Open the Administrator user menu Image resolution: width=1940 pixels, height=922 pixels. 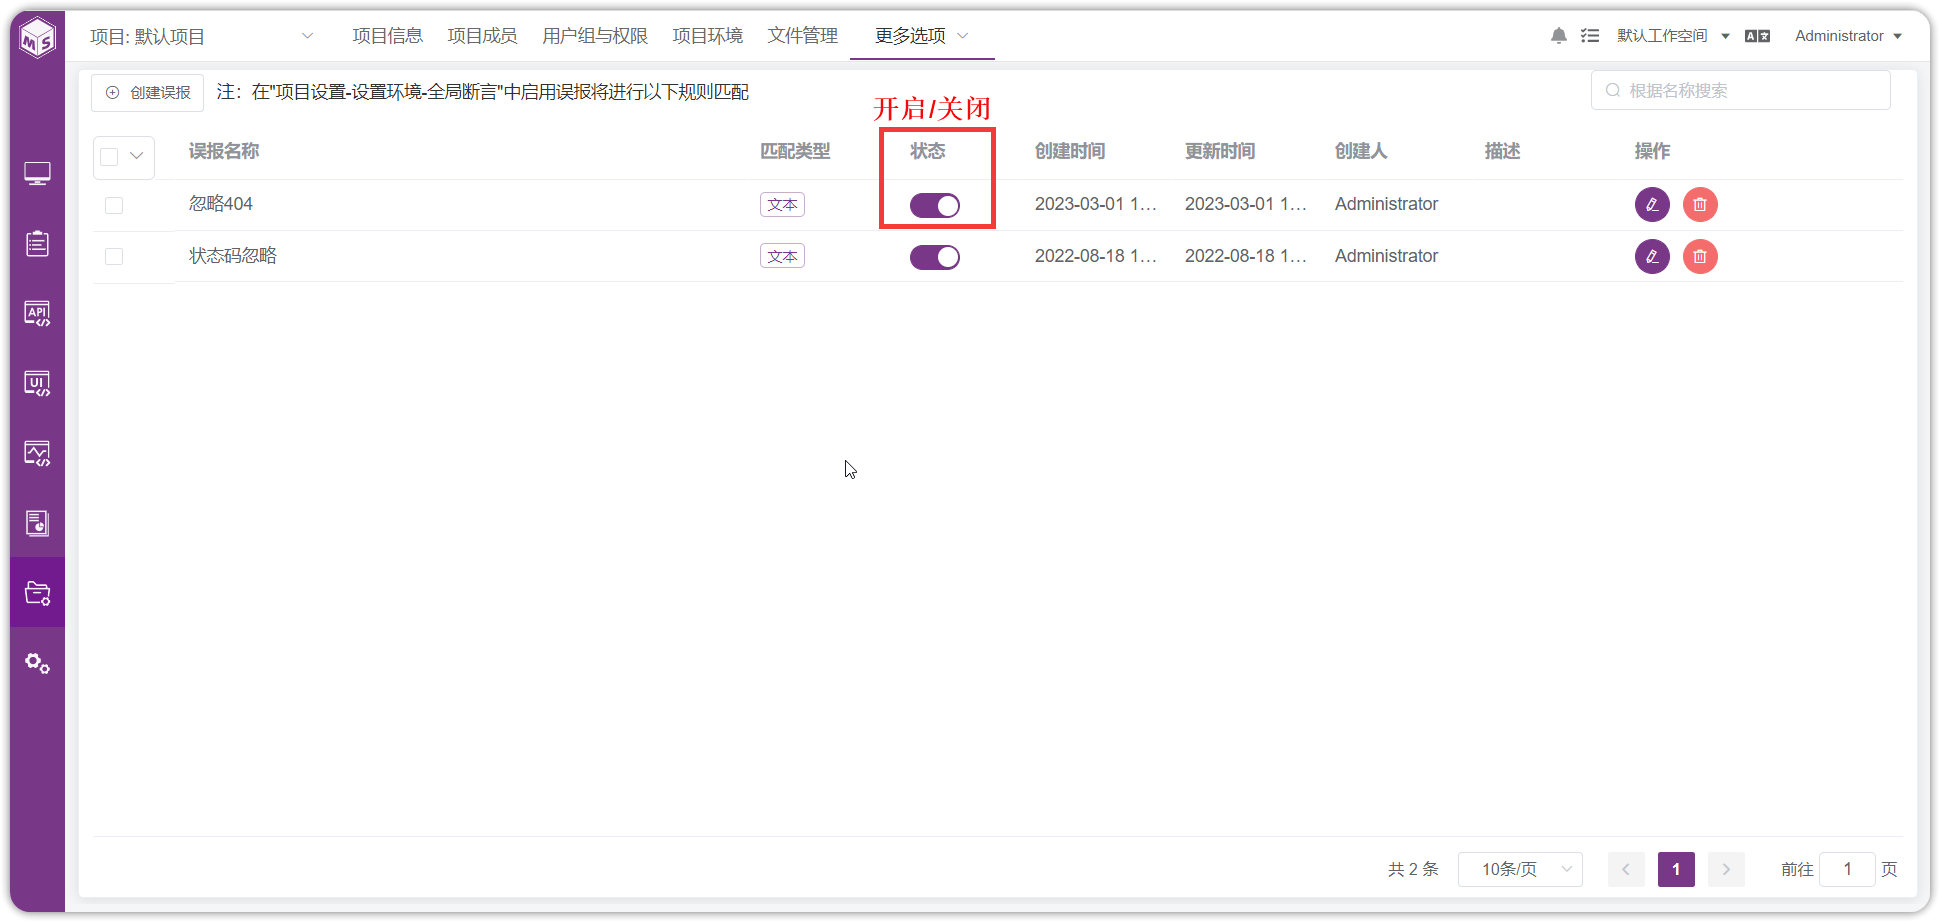click(1848, 36)
